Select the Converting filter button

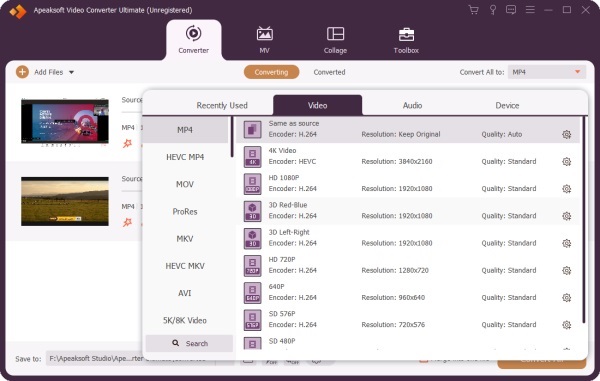(x=271, y=72)
